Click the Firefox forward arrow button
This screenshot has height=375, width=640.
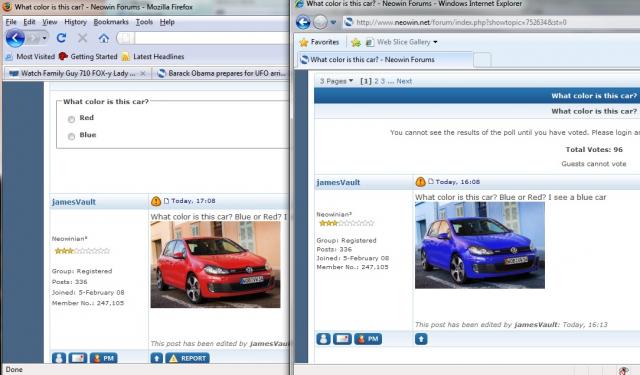tap(34, 38)
